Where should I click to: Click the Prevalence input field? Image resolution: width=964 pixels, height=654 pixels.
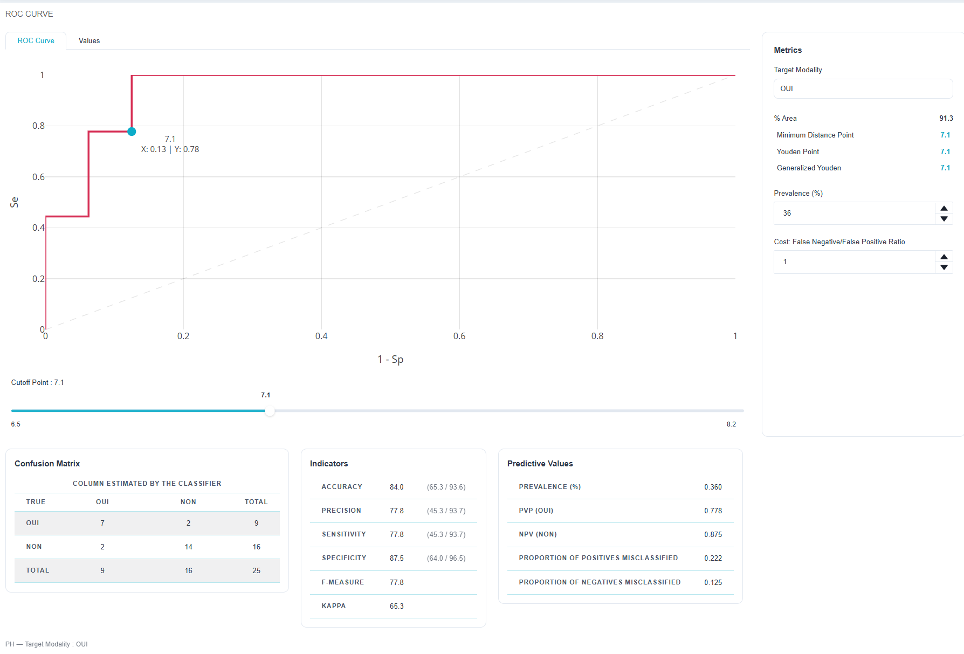pos(855,213)
